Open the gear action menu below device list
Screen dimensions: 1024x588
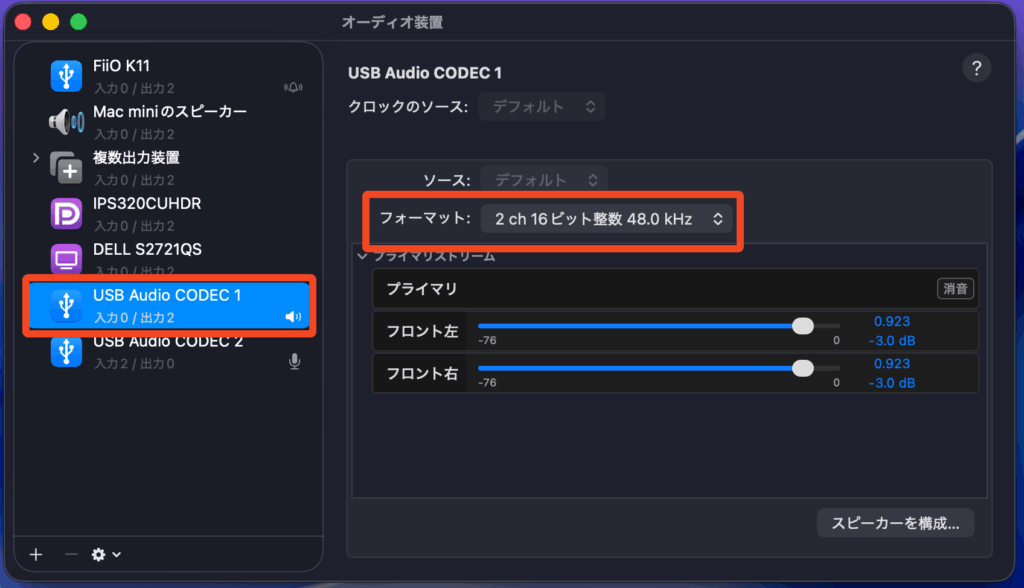106,554
